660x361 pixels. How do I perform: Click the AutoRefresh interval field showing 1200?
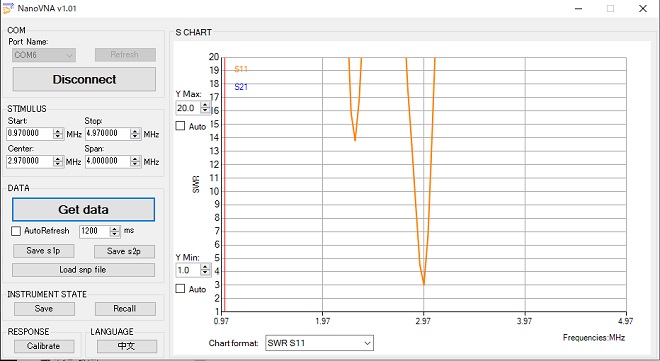point(94,231)
